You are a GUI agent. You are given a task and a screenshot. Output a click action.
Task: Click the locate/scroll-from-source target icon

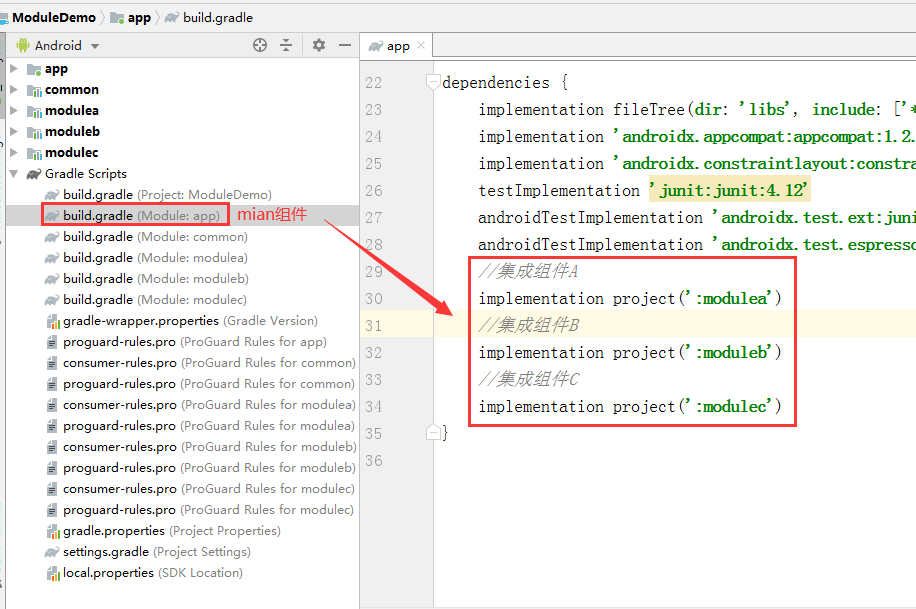click(260, 45)
